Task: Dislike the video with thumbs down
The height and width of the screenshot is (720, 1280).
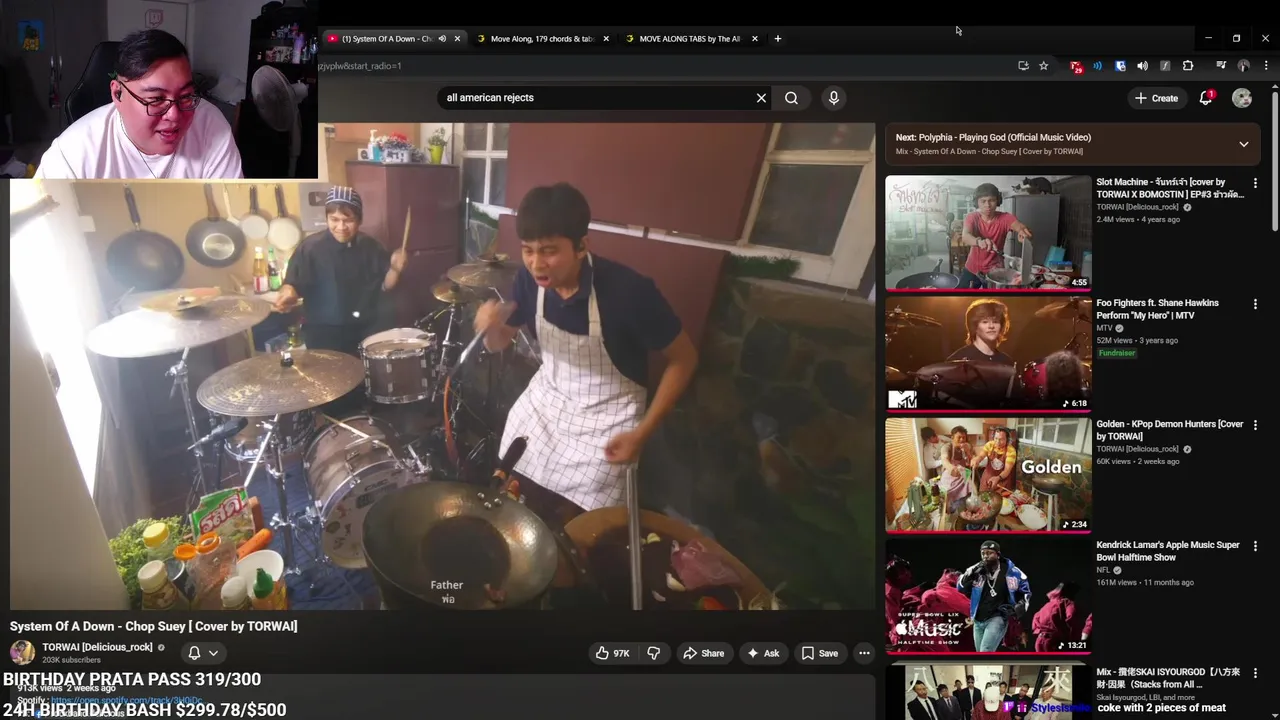Action: click(653, 653)
